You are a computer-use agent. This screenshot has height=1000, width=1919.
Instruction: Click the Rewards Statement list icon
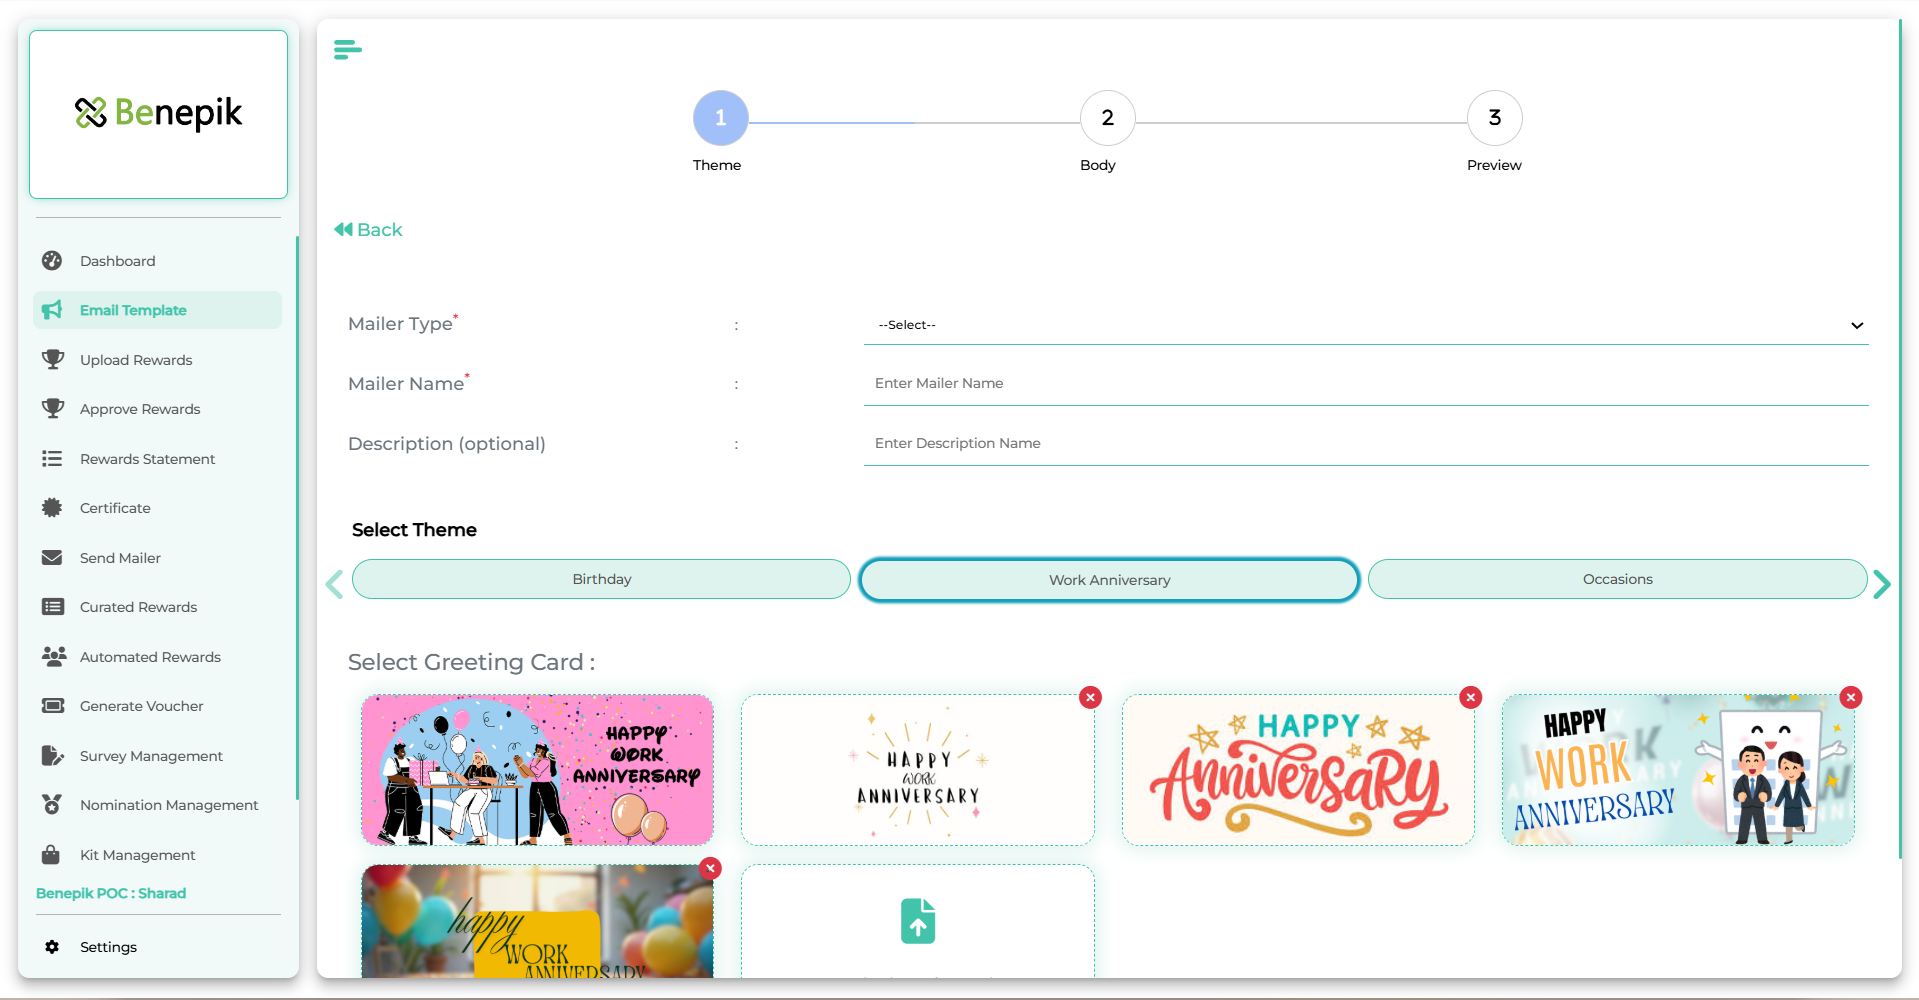(52, 459)
